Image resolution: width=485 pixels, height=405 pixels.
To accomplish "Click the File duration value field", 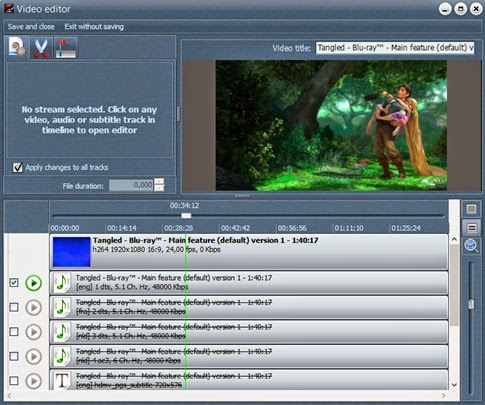I will click(131, 185).
